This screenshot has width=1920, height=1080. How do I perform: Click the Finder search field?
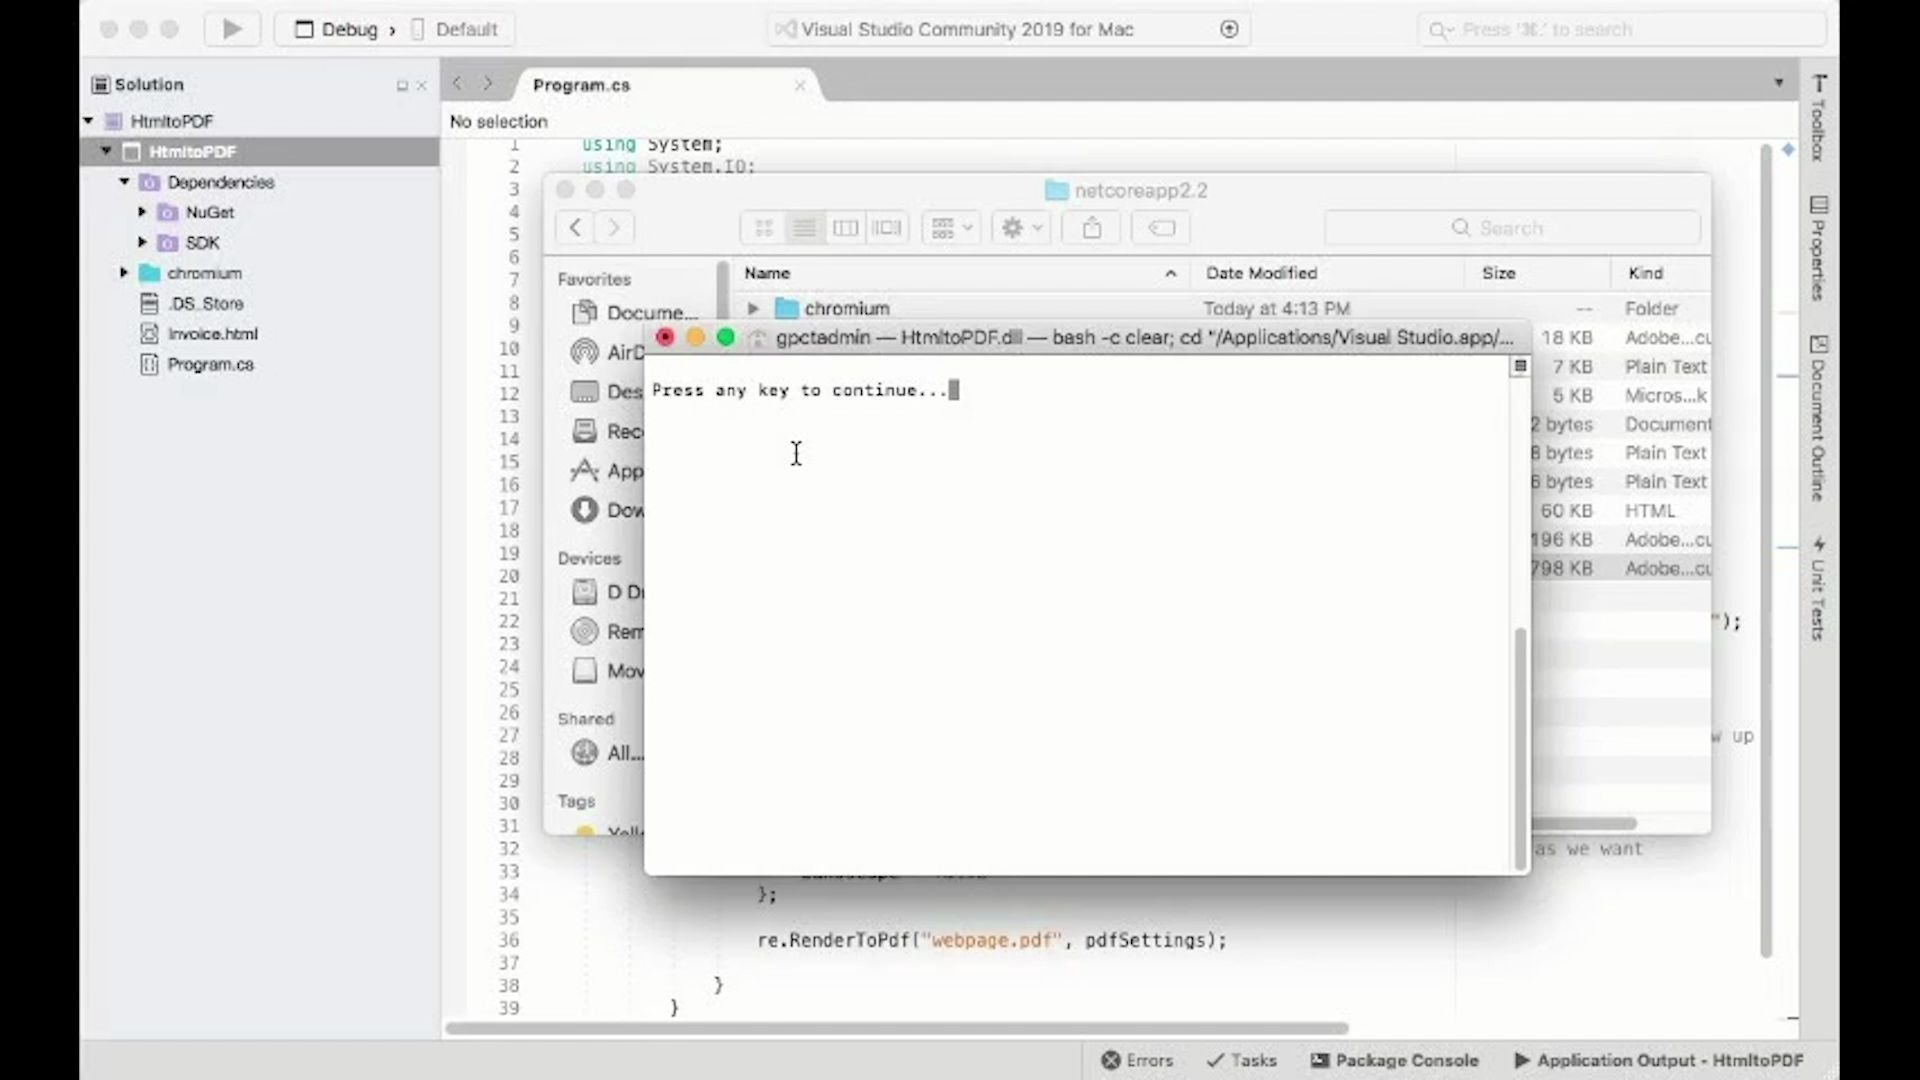tap(1513, 228)
